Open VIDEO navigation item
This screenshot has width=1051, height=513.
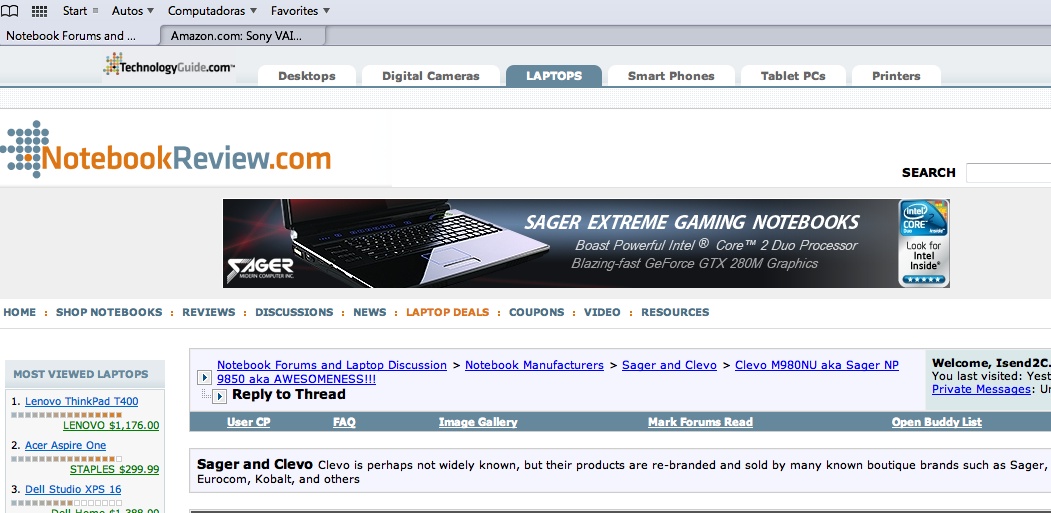[602, 312]
